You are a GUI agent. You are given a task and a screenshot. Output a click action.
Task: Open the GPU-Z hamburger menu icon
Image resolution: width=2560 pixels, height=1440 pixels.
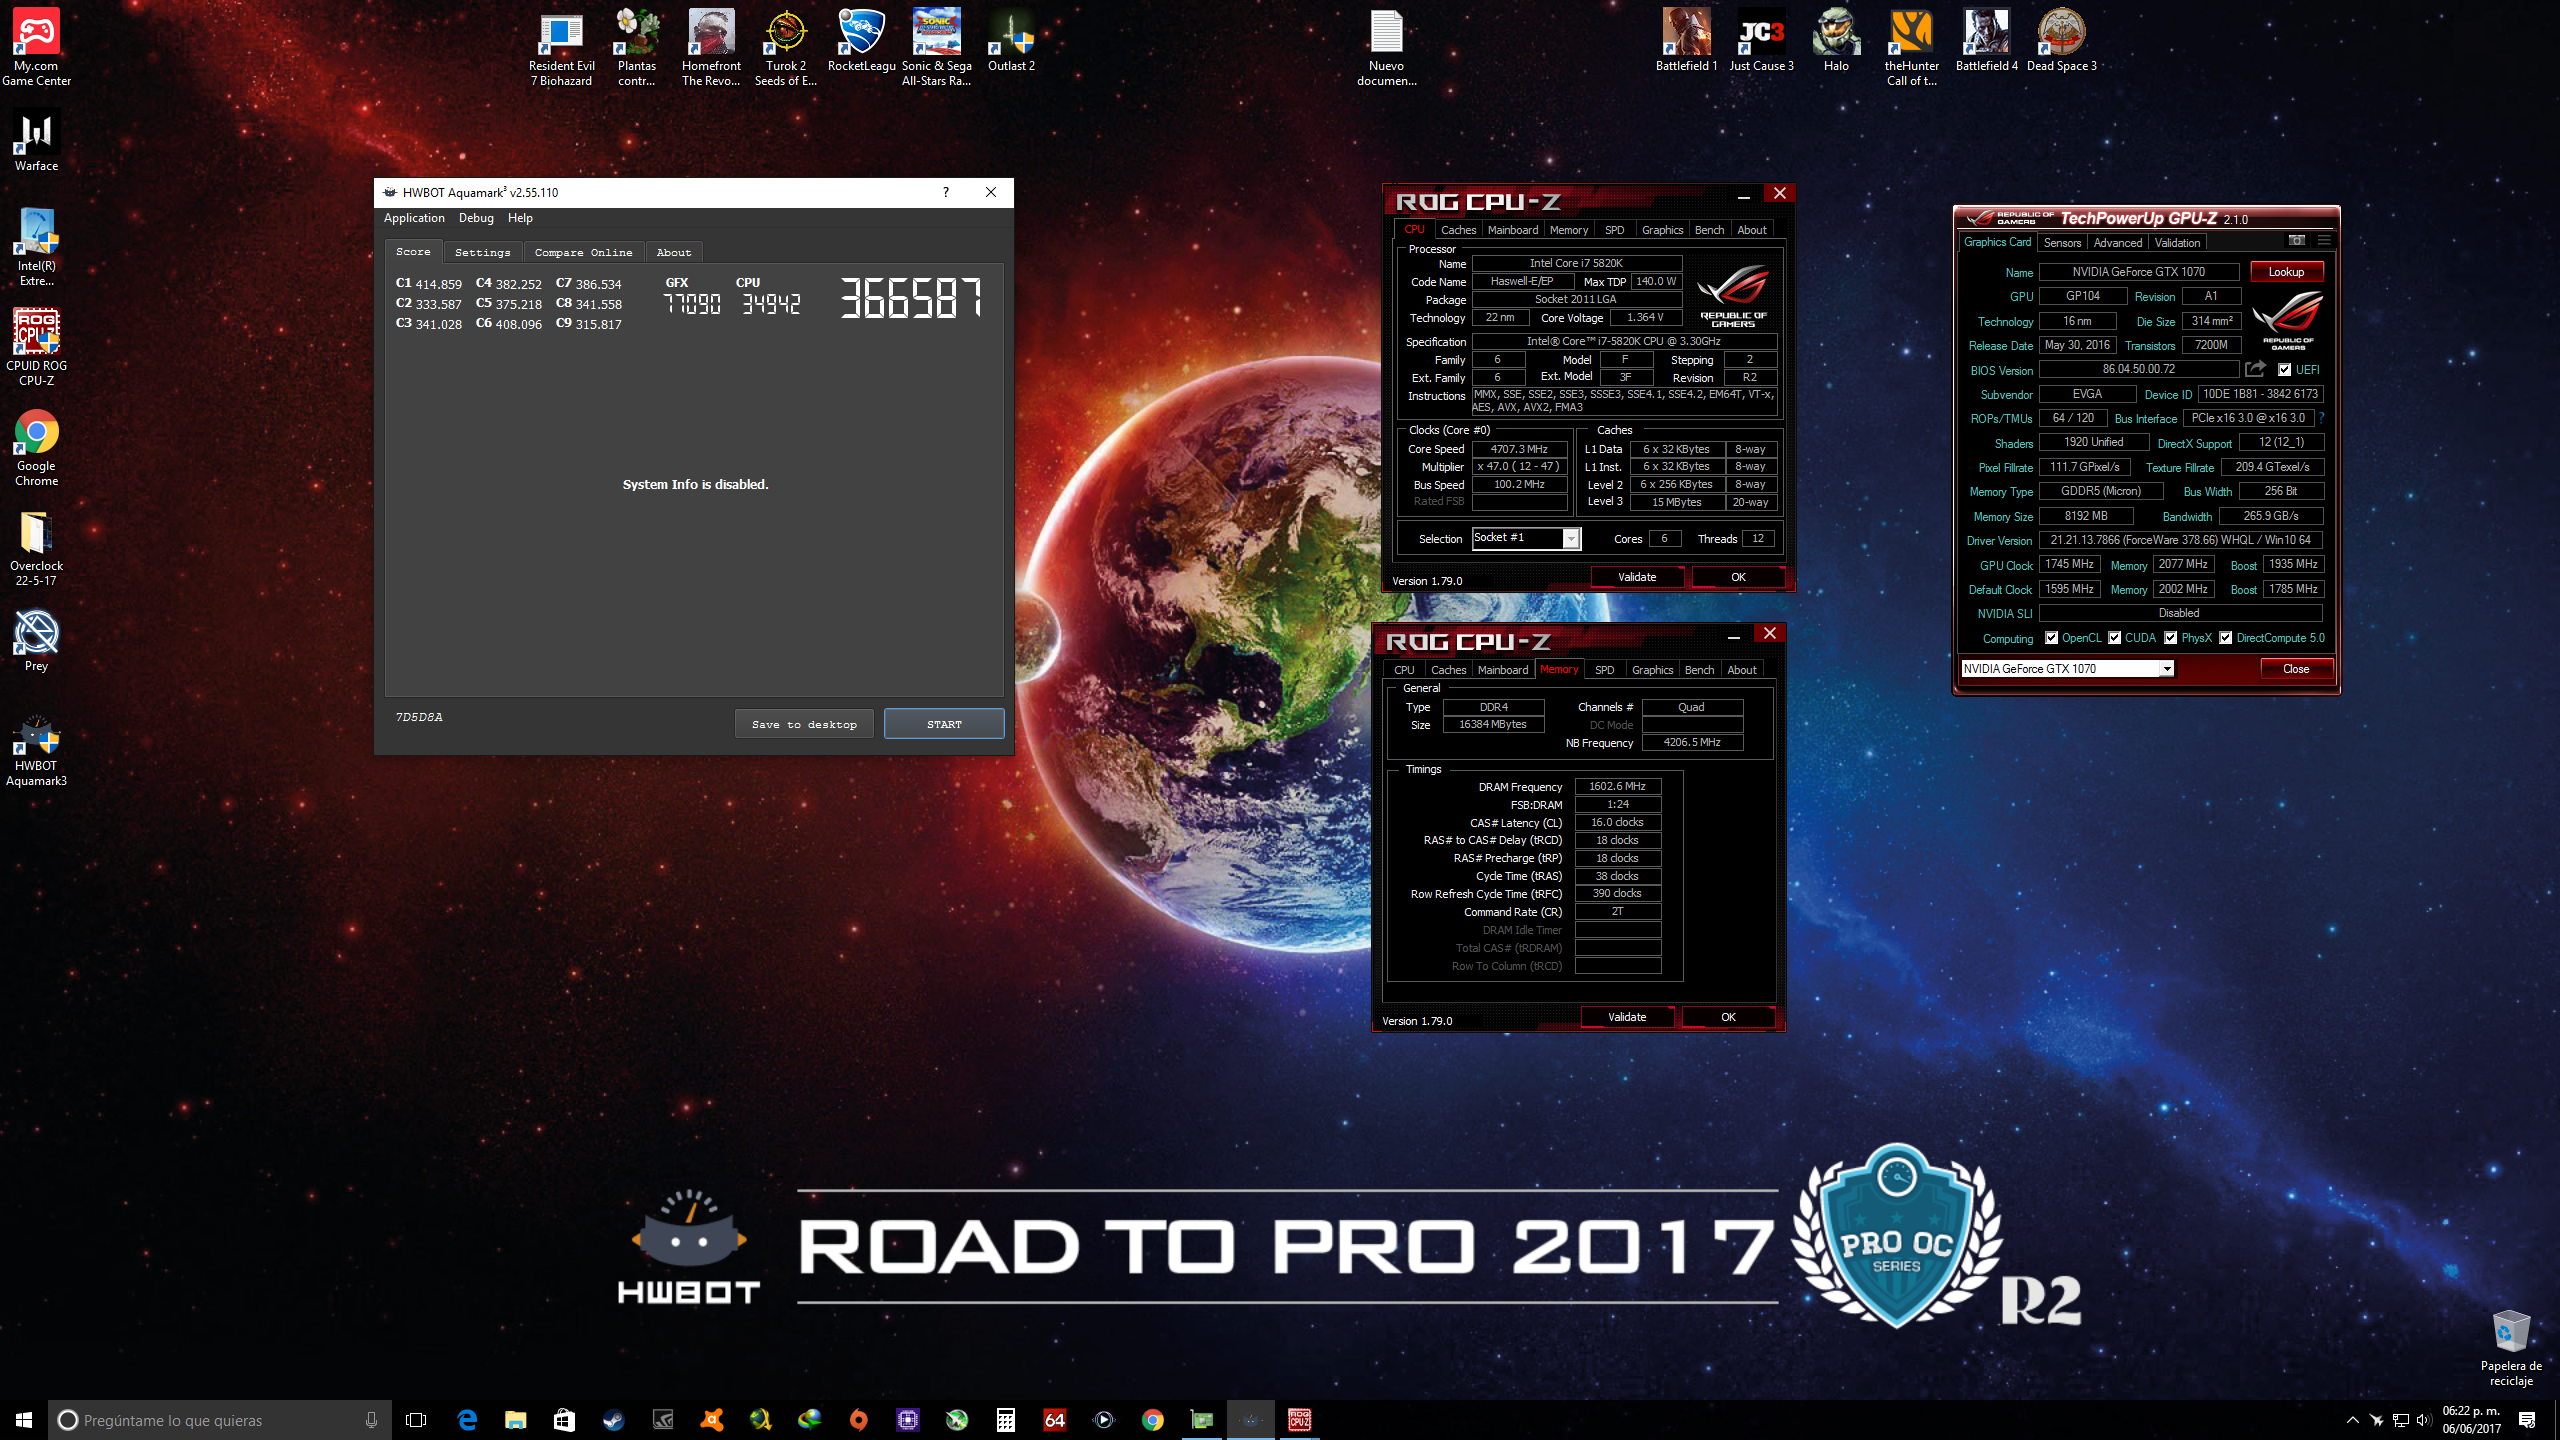(2324, 240)
